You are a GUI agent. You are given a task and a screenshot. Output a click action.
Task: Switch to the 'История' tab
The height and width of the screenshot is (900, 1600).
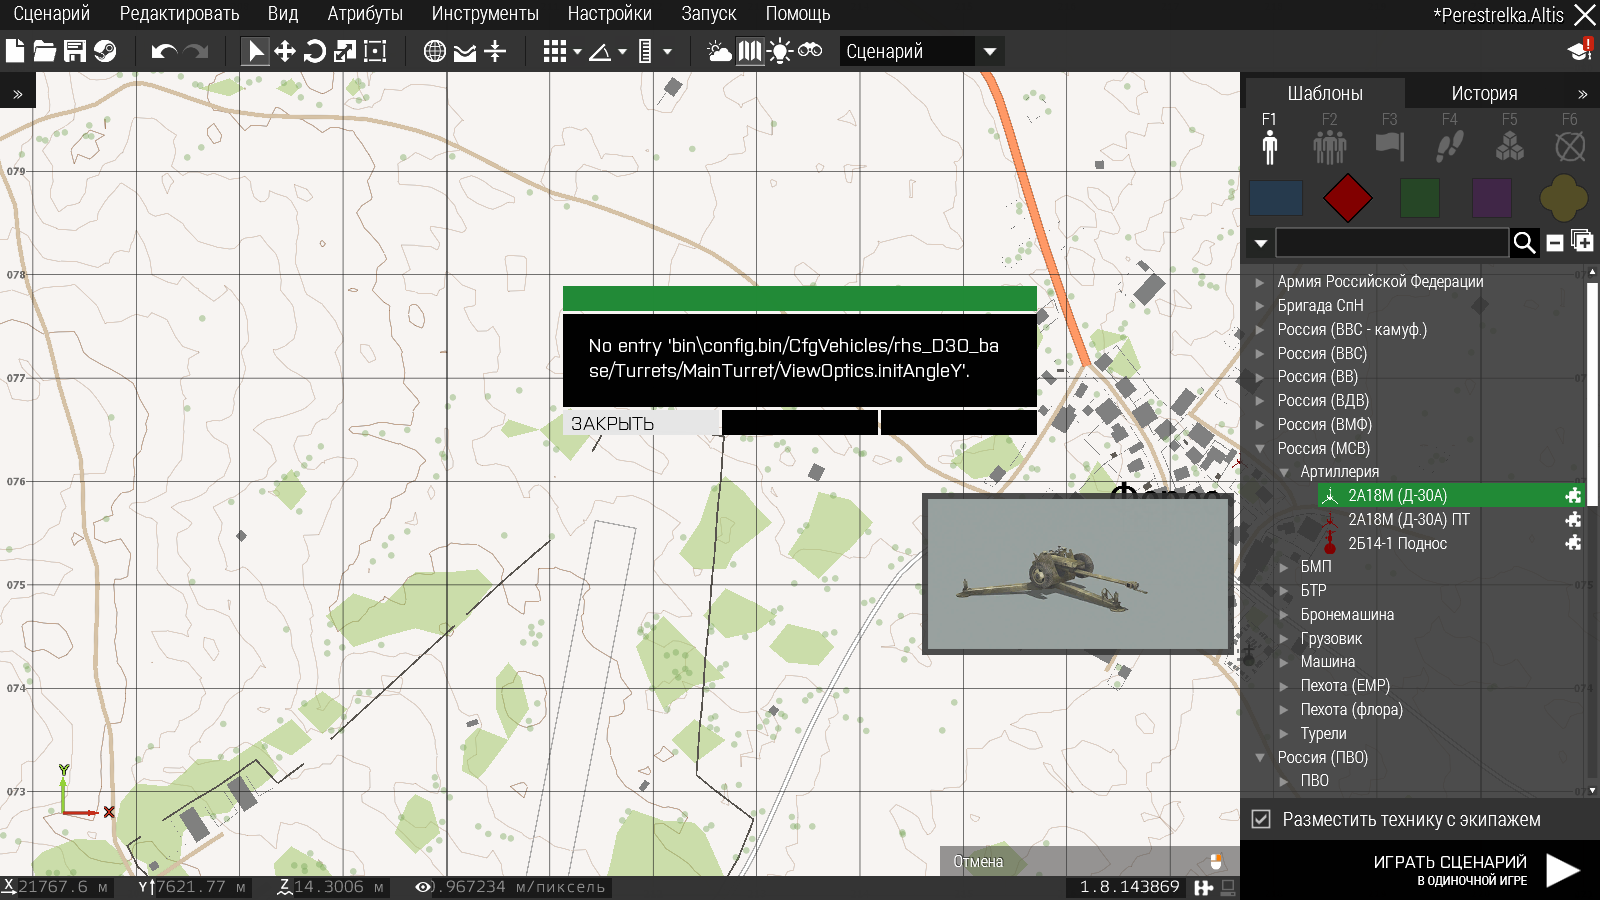coord(1484,93)
